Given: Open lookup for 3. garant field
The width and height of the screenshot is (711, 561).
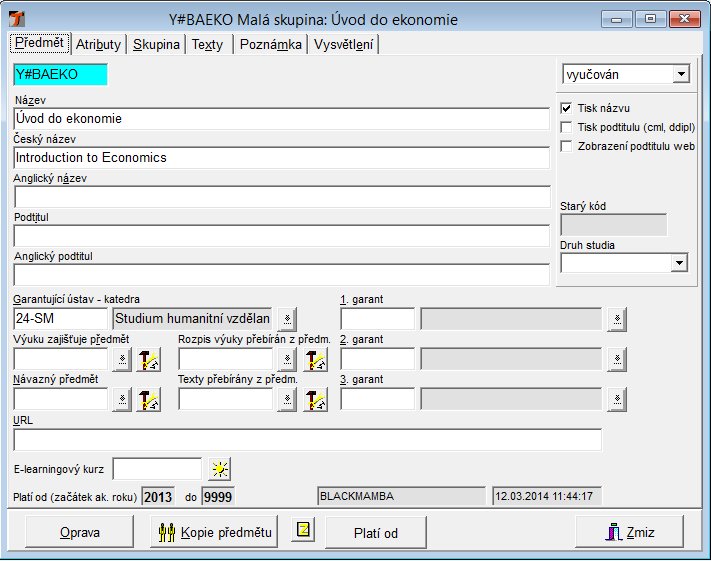Looking at the screenshot, I should pyautogui.click(x=617, y=400).
